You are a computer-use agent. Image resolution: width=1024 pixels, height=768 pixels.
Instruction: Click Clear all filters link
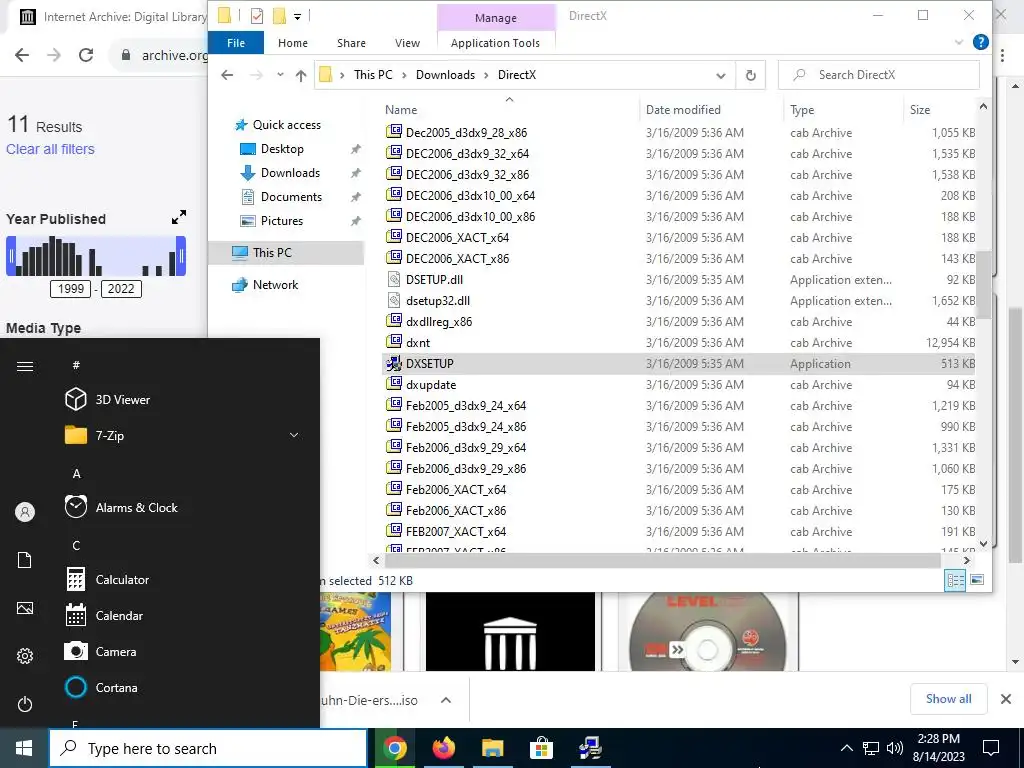50,149
